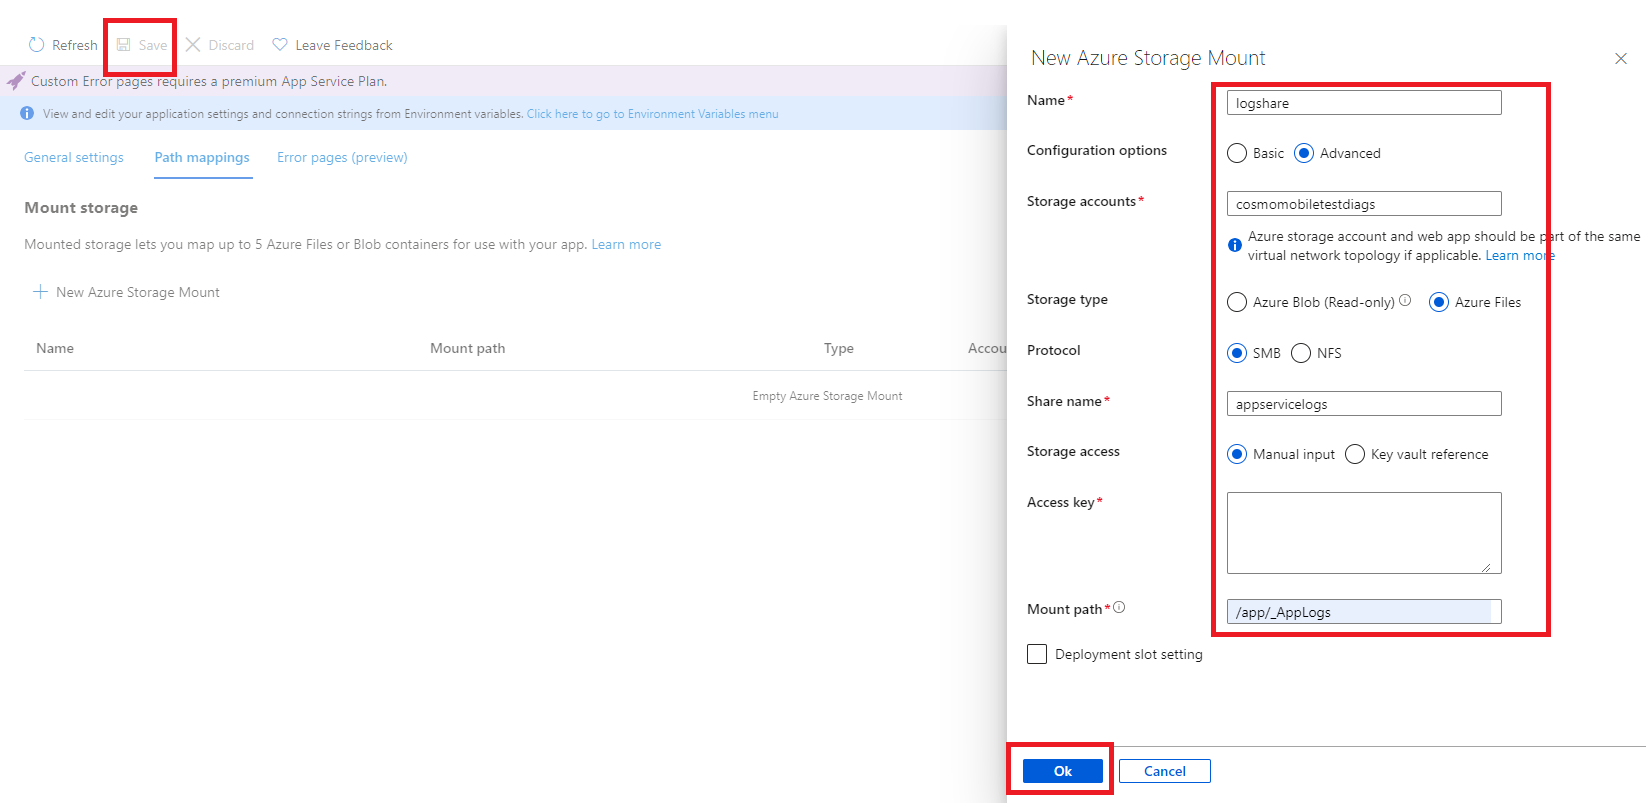Click info icon next to Mount path
Screen dimensions: 1646x803
click(x=1119, y=607)
